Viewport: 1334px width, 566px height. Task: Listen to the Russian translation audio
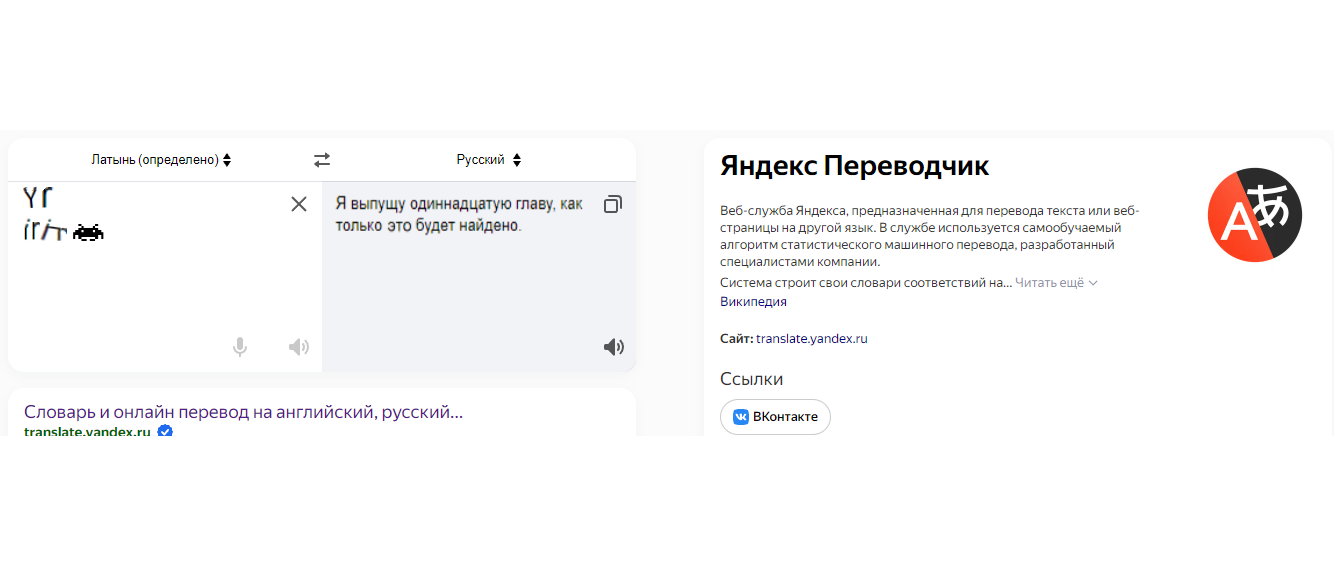(x=614, y=347)
